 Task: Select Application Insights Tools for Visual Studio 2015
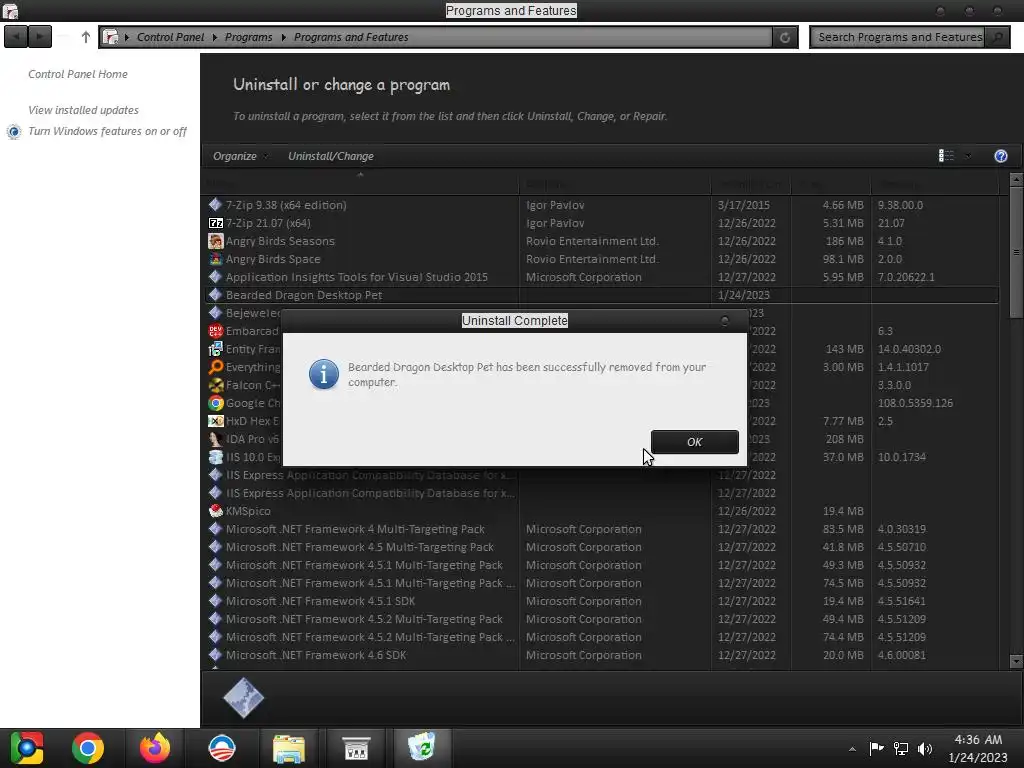(x=600, y=277)
